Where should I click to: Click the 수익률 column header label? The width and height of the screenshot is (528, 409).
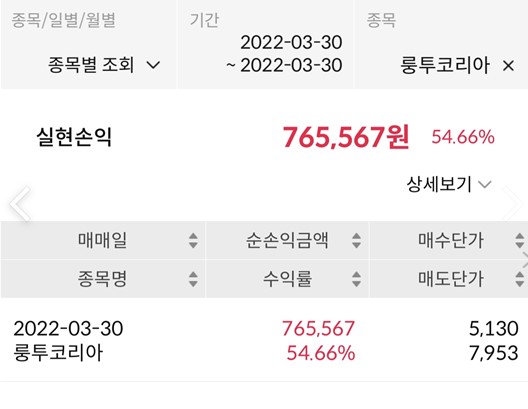287,279
